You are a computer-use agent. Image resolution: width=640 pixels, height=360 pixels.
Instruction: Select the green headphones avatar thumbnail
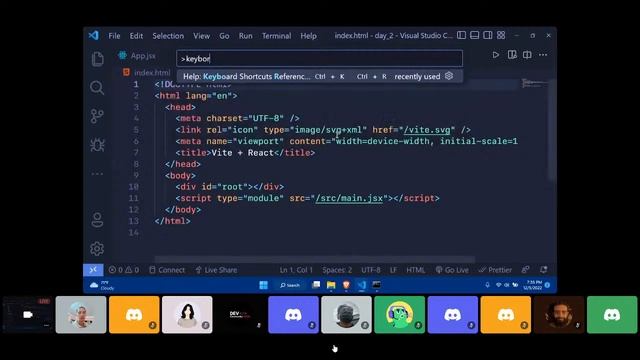399,315
